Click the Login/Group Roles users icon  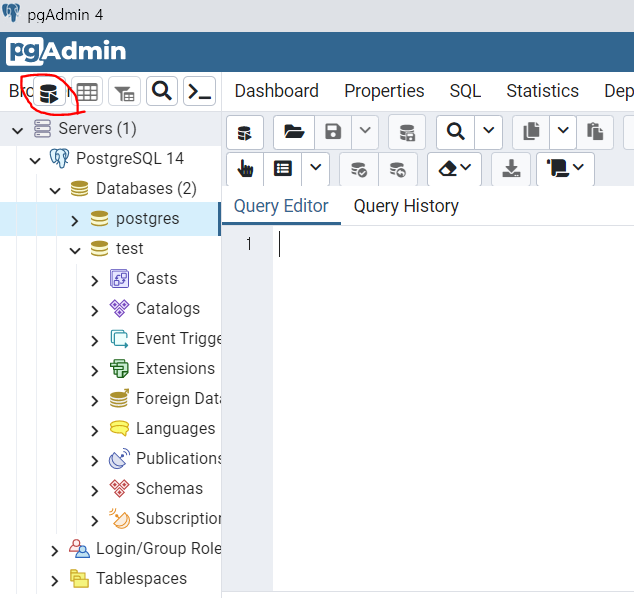tap(79, 549)
